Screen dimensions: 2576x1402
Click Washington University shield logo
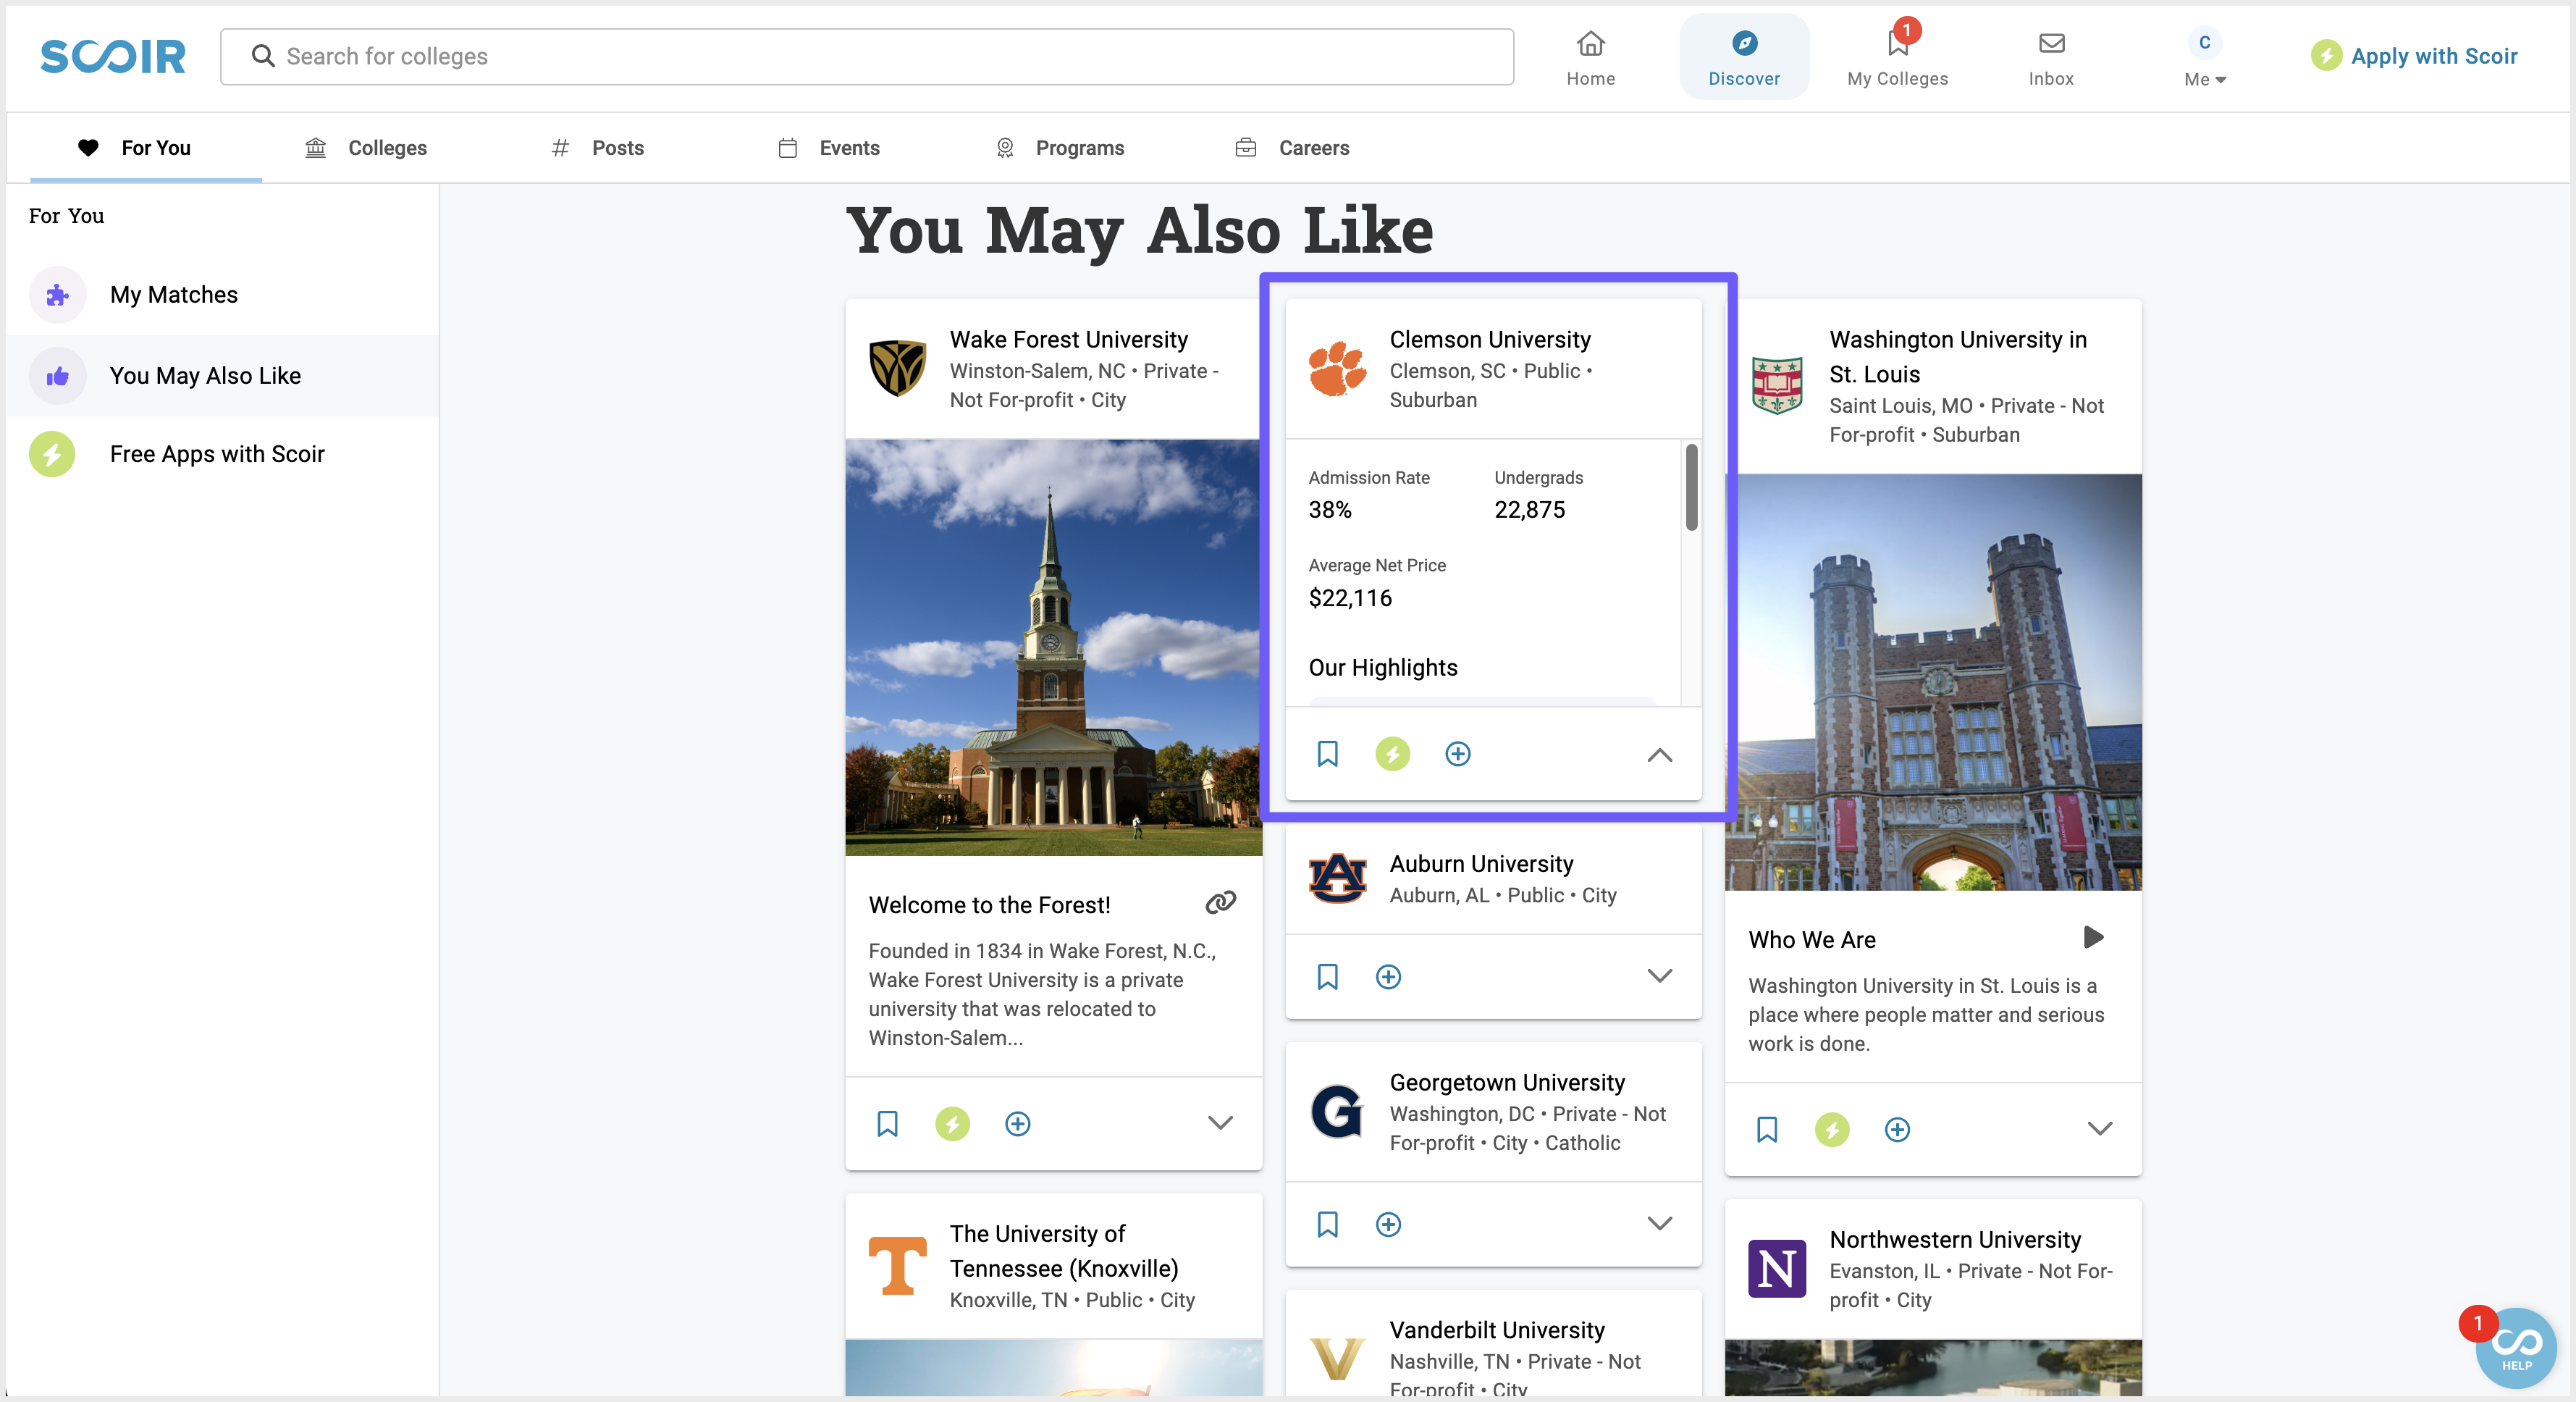click(1777, 385)
